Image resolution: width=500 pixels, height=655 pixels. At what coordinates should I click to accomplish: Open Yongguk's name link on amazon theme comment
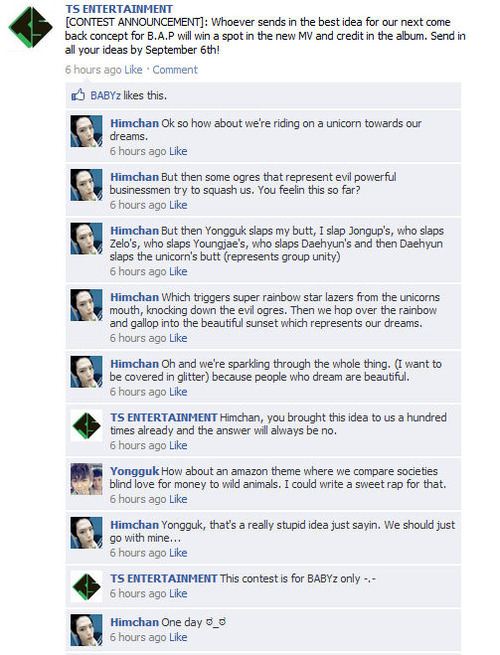(x=135, y=471)
